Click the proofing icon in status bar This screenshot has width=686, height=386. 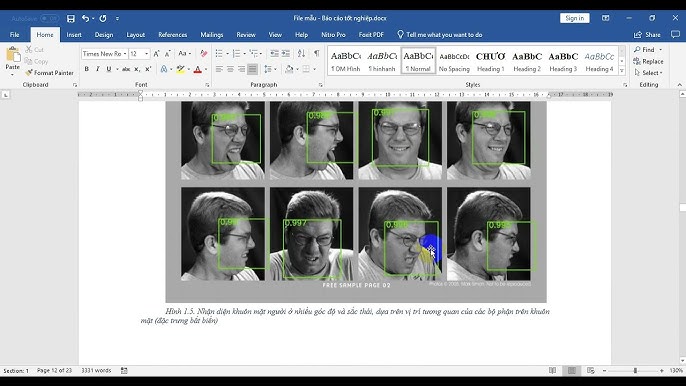[x=124, y=371]
